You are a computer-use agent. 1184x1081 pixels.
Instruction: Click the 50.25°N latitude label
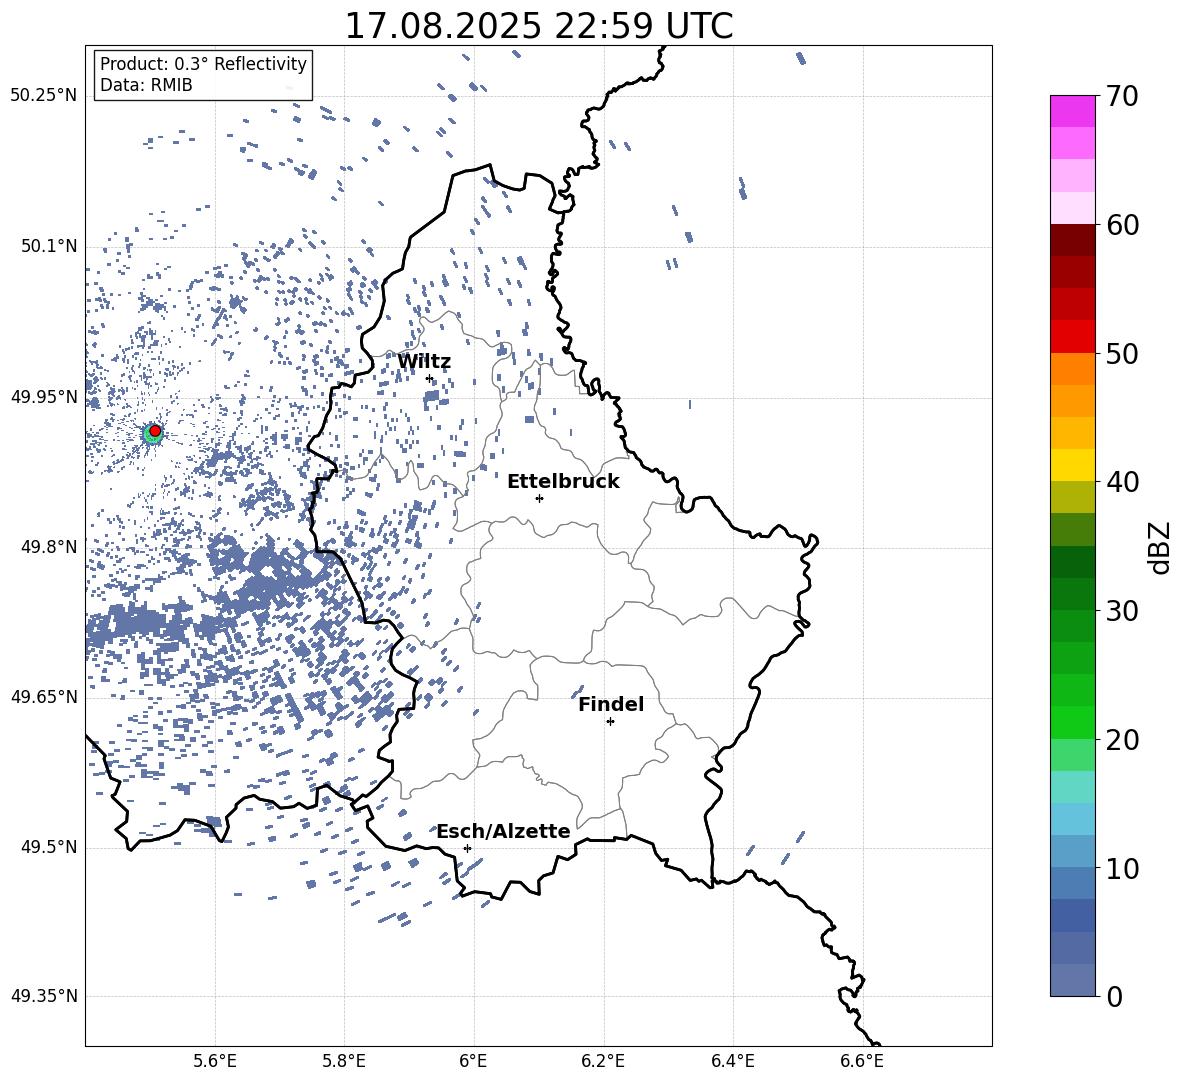click(44, 96)
